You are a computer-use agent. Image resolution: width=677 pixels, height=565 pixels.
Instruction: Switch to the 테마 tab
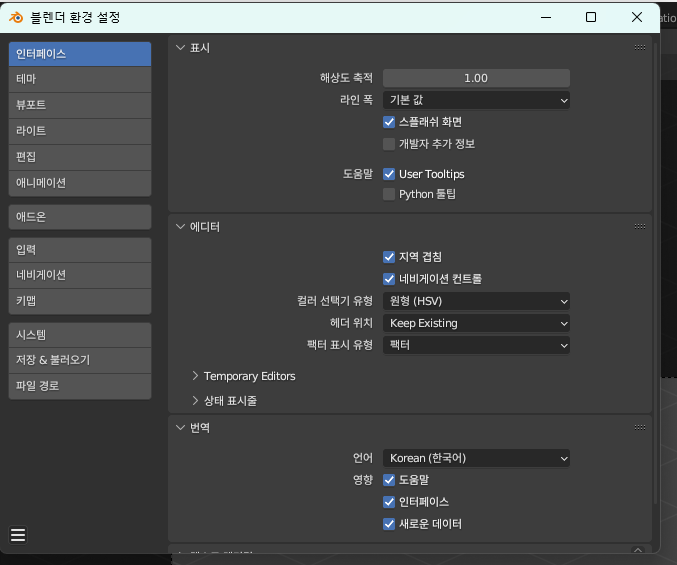click(x=80, y=79)
